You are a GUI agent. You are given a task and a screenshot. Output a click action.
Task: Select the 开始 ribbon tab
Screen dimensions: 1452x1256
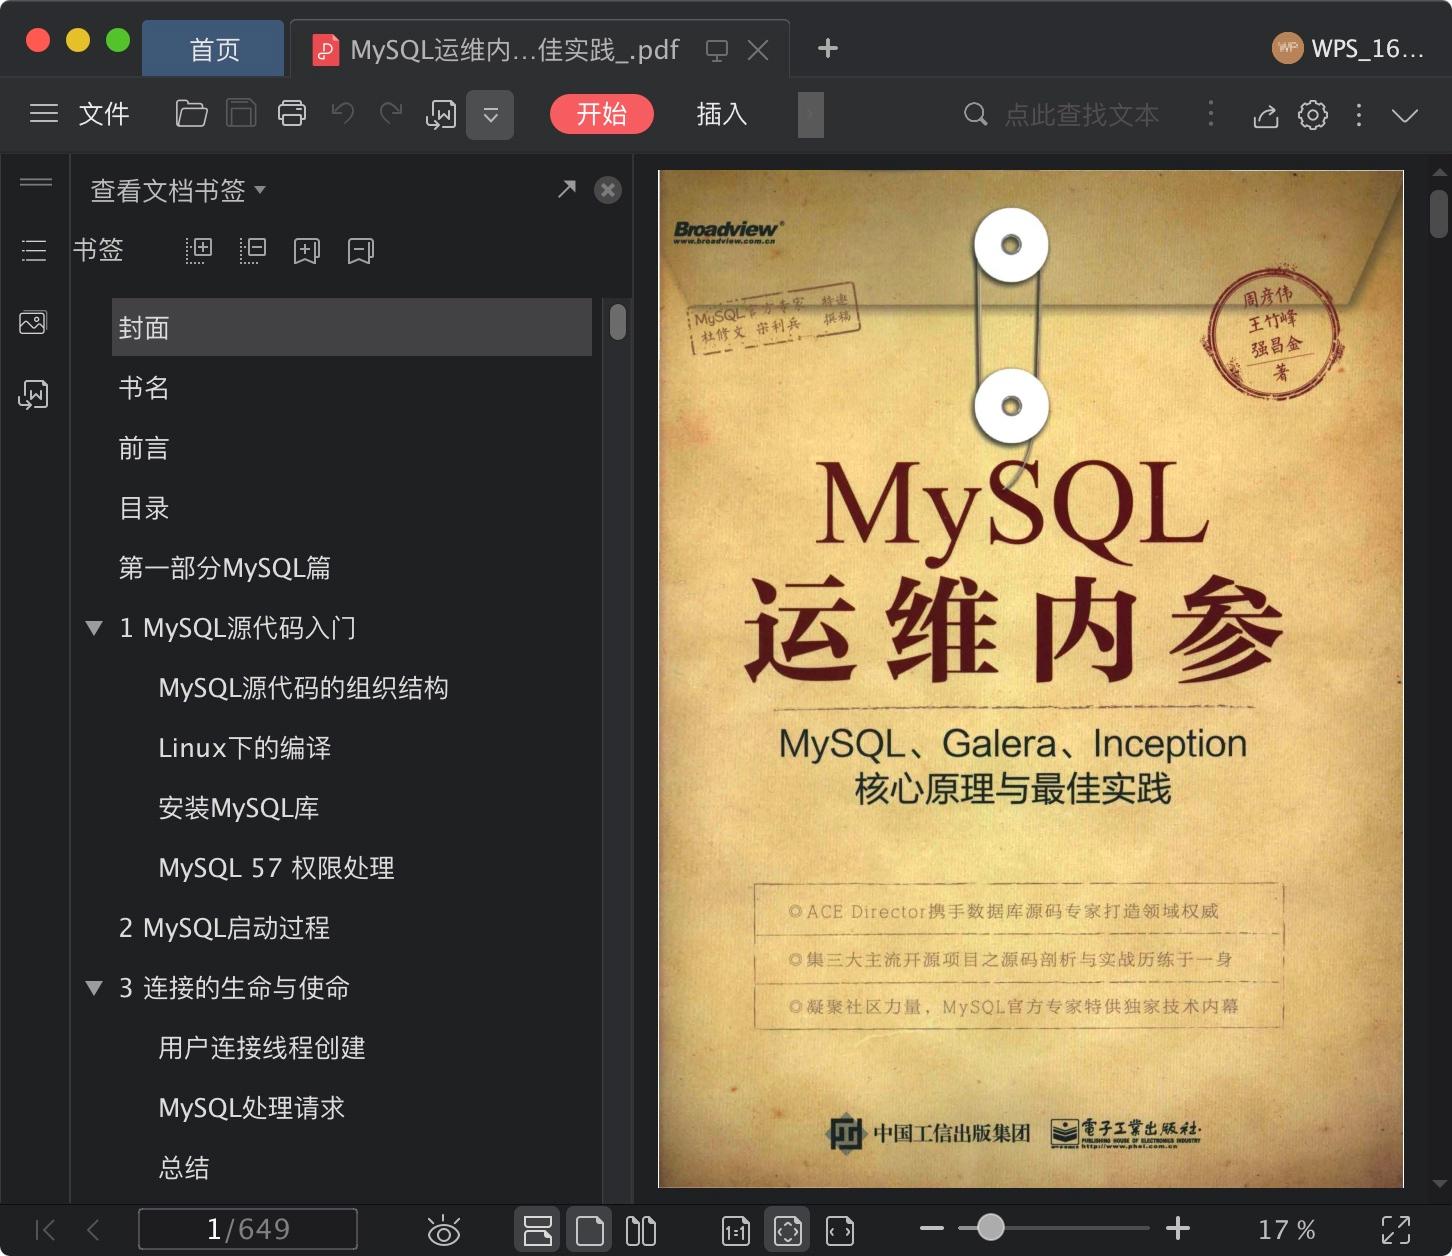coord(601,114)
